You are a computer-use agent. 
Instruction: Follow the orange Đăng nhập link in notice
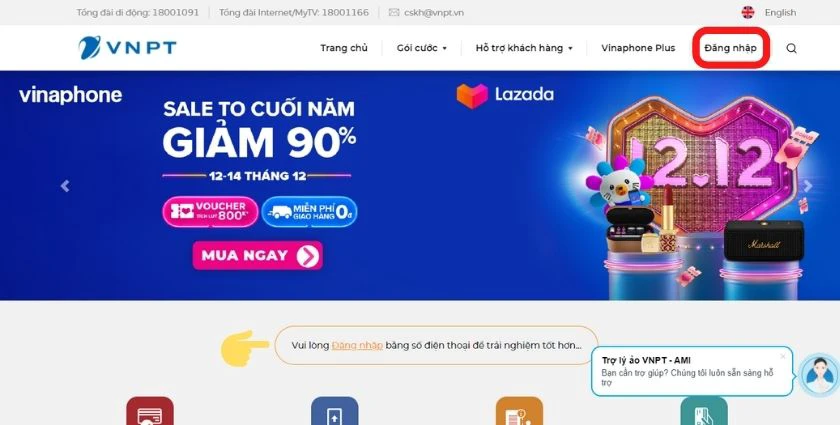[x=357, y=346]
